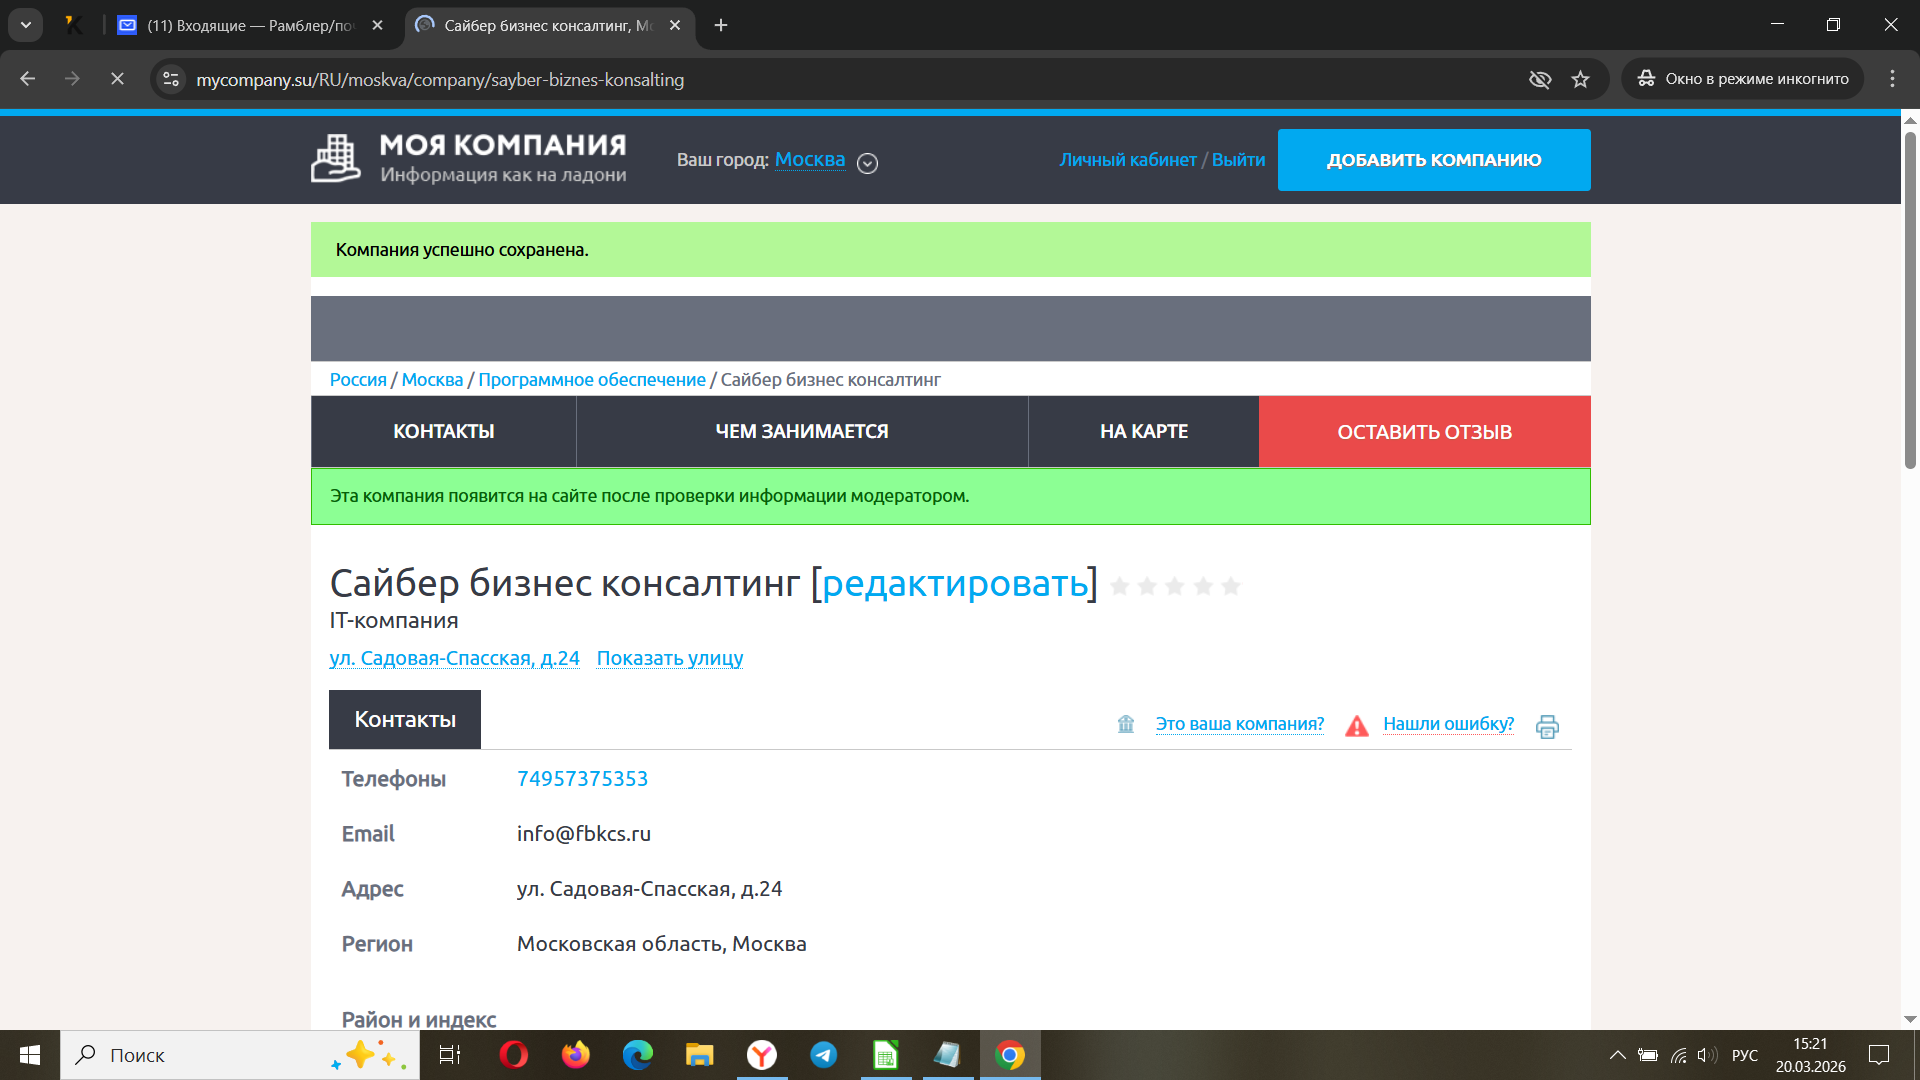Switch to Рамблер почта Входящие tab

[250, 25]
